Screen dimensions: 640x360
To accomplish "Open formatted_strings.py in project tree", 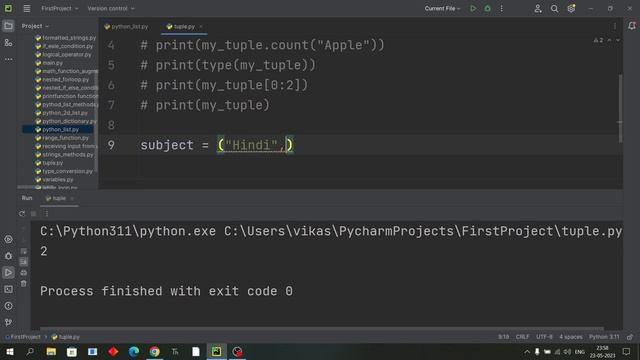I will (65, 38).
